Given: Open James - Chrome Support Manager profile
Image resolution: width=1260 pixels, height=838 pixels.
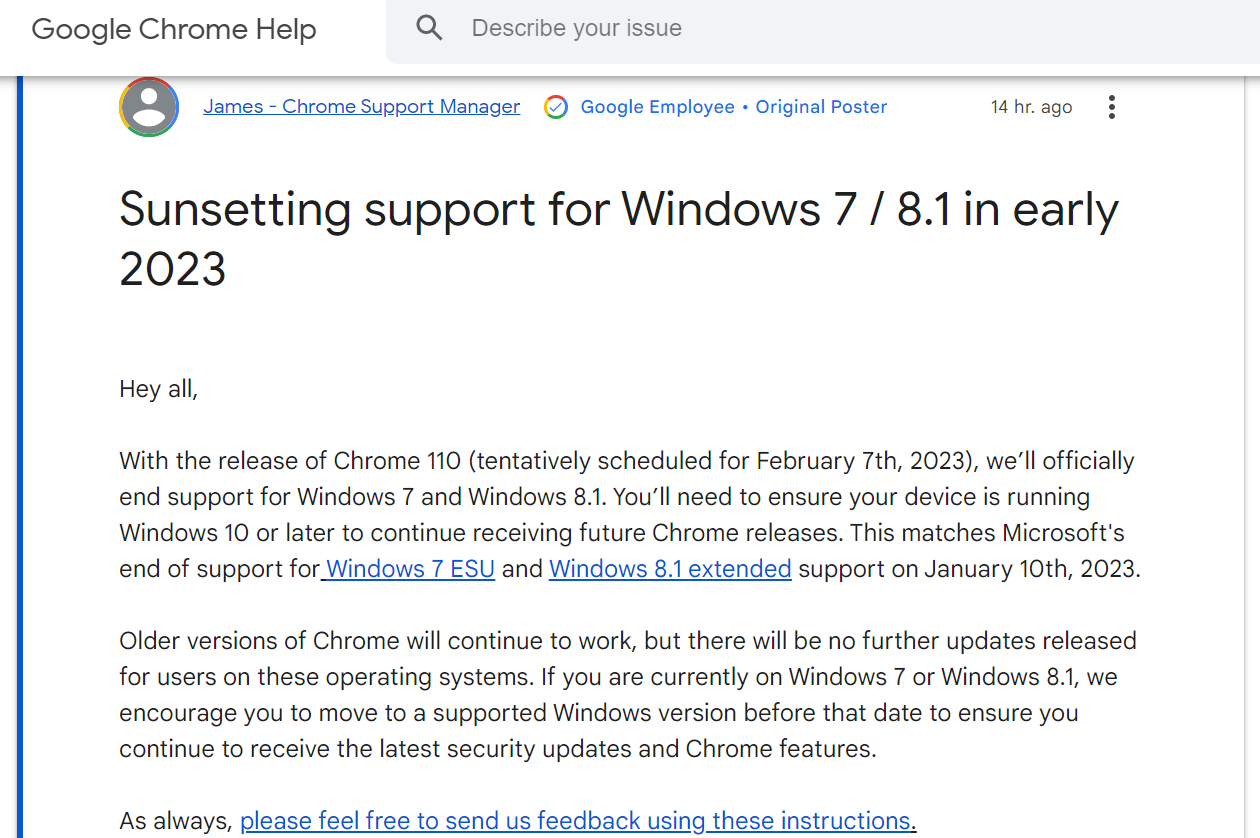Looking at the screenshot, I should pyautogui.click(x=361, y=107).
